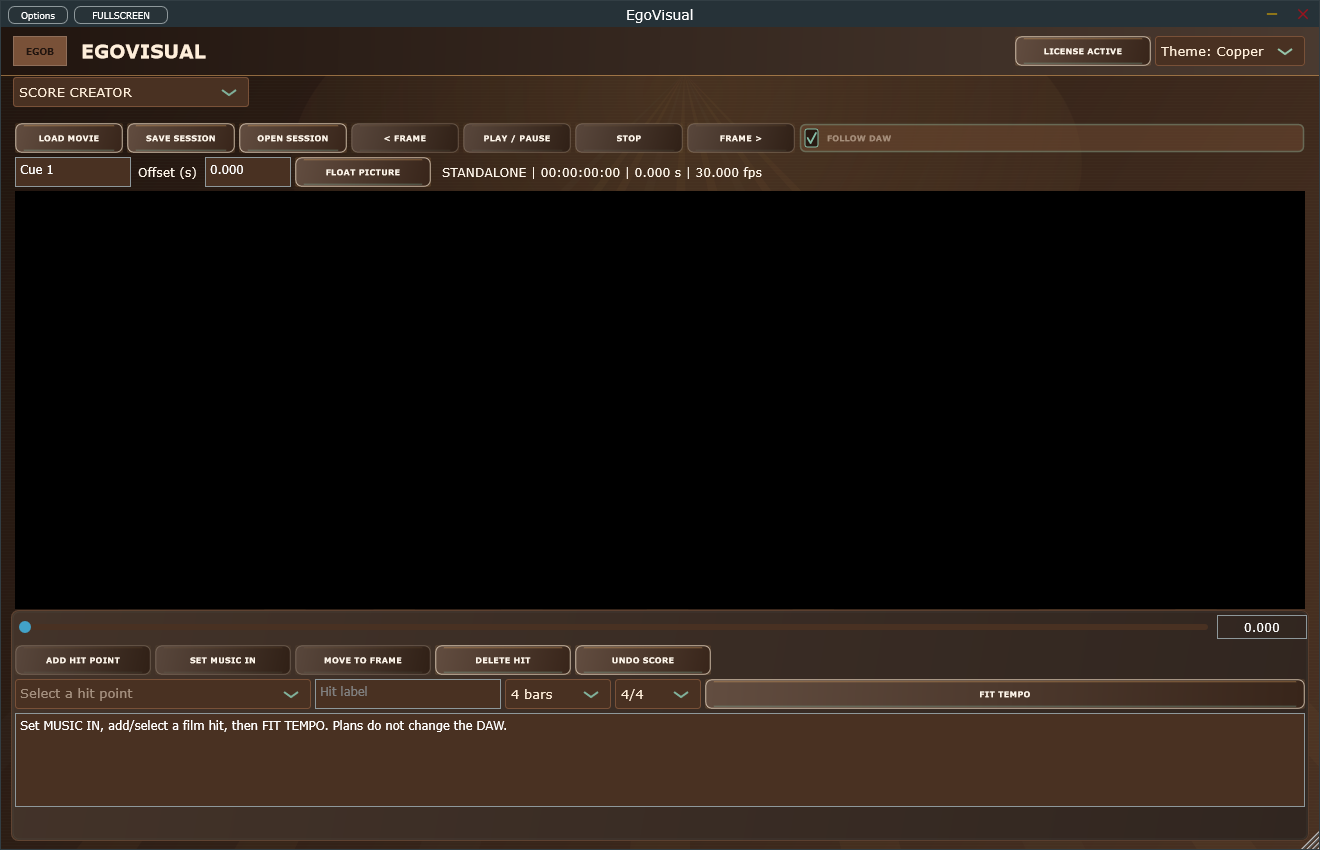The height and width of the screenshot is (850, 1320).
Task: Open the Theme: Copper dropdown
Action: 1230,51
